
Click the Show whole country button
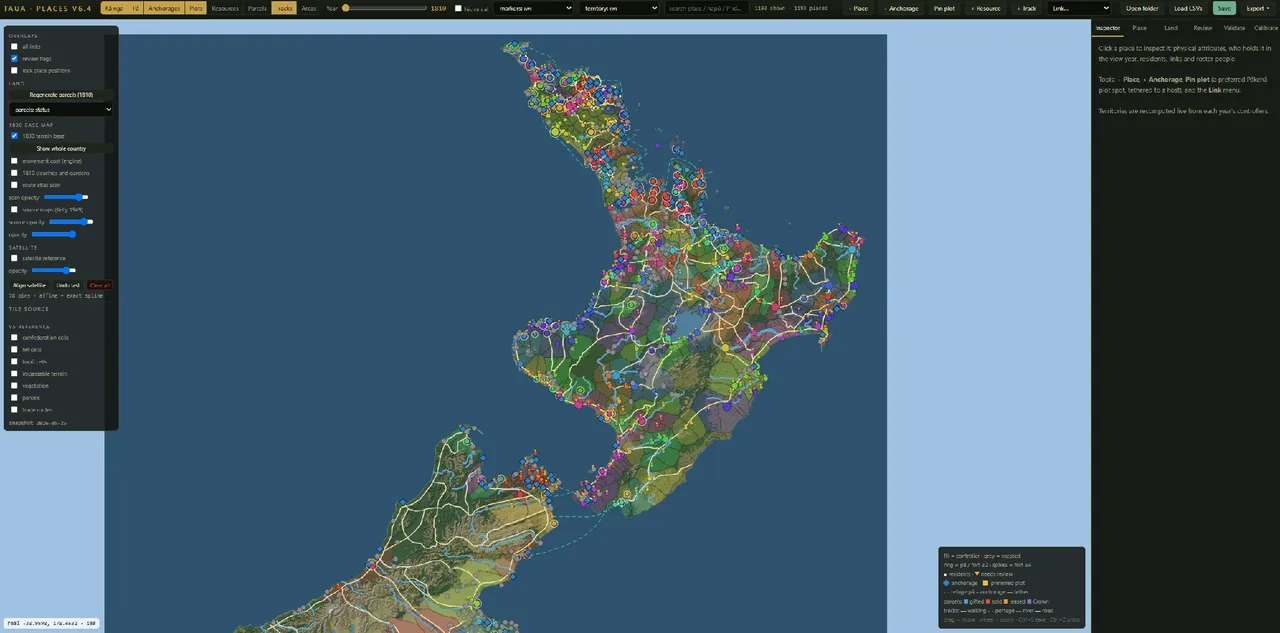coord(61,148)
